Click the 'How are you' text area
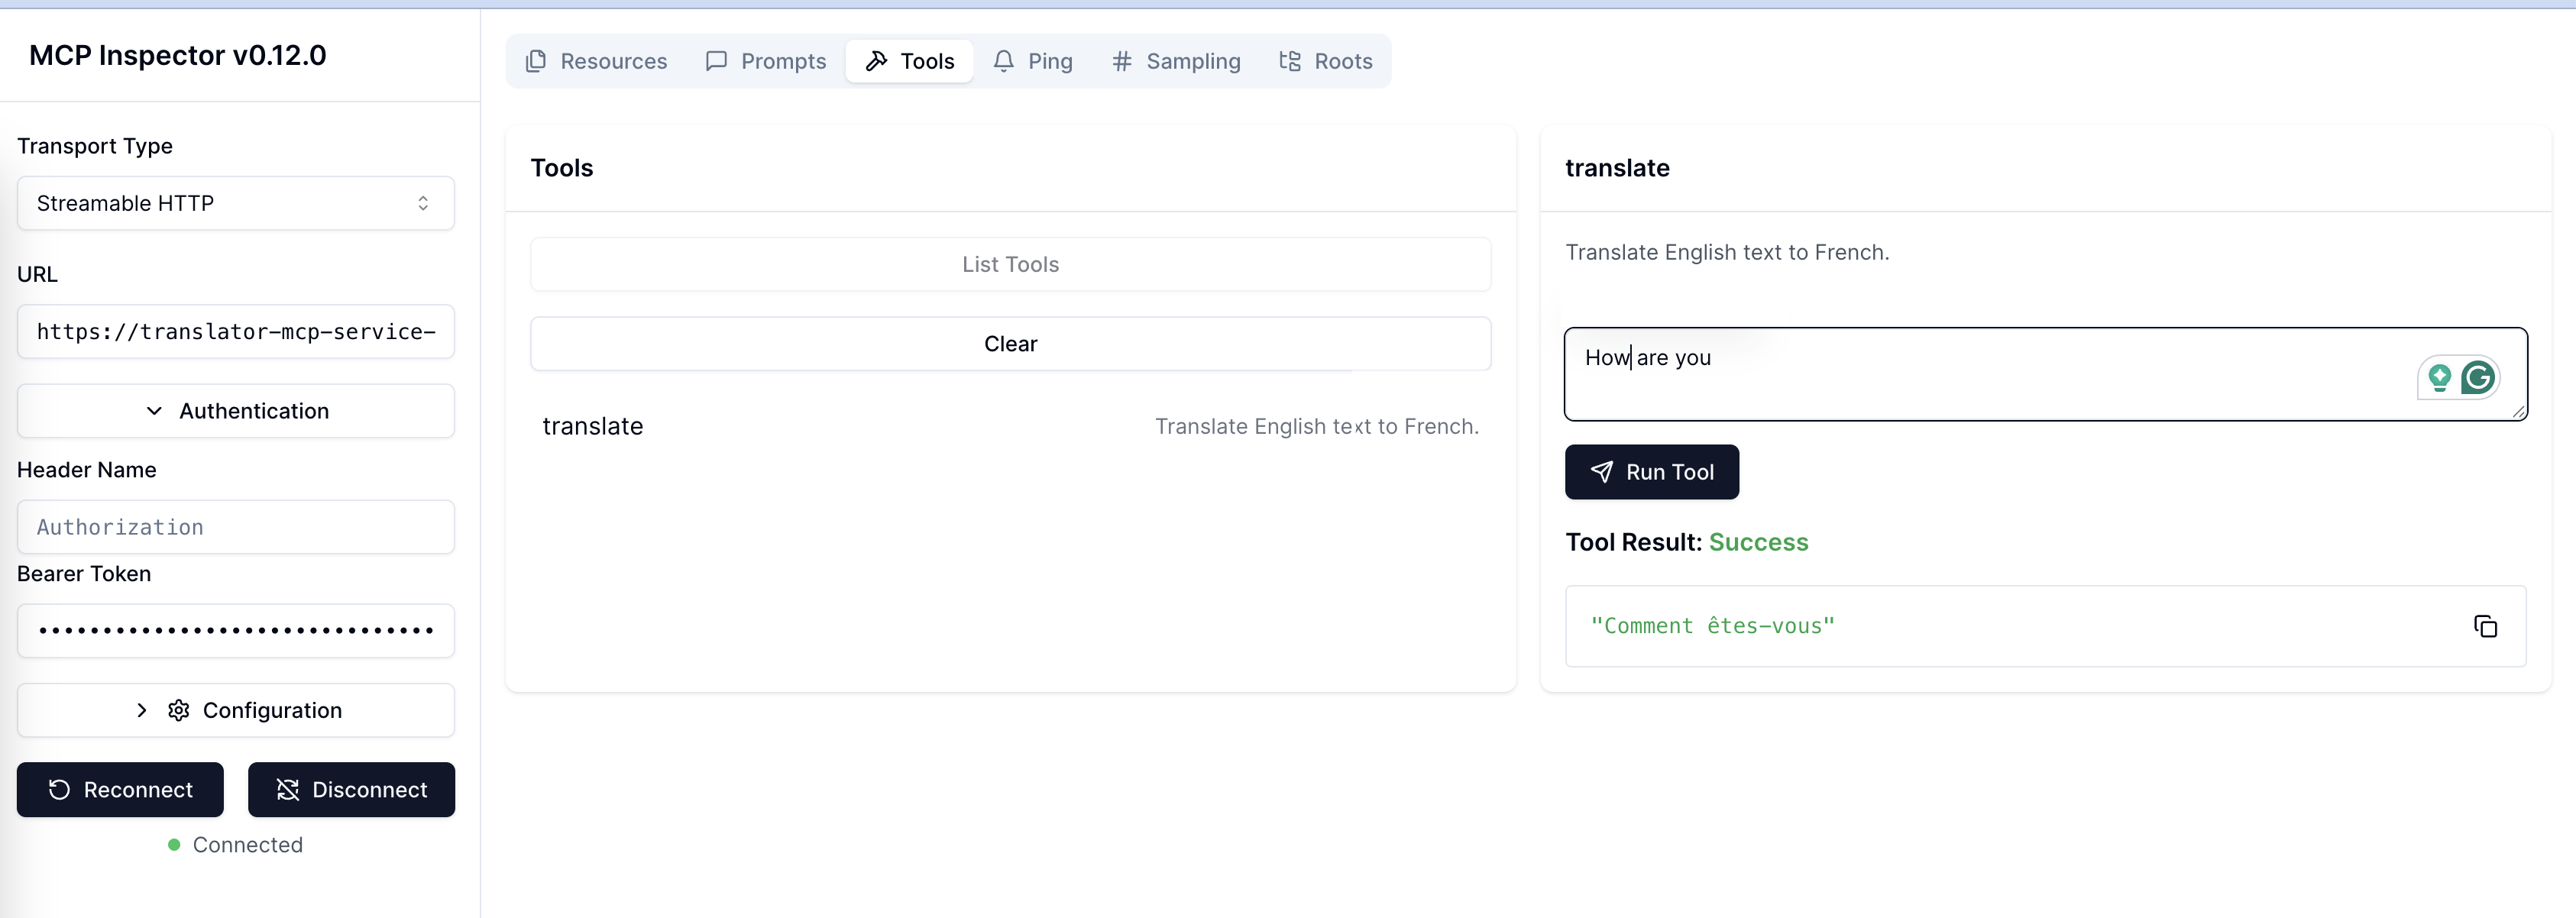 (x=2045, y=374)
